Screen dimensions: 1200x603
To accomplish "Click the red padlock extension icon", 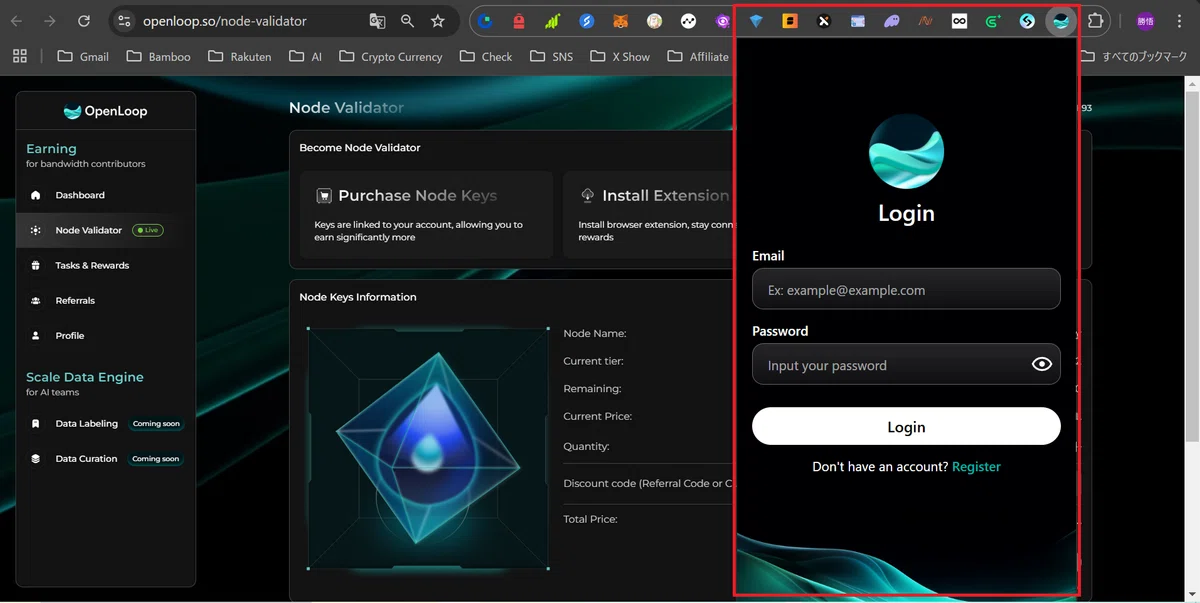I will pyautogui.click(x=518, y=21).
